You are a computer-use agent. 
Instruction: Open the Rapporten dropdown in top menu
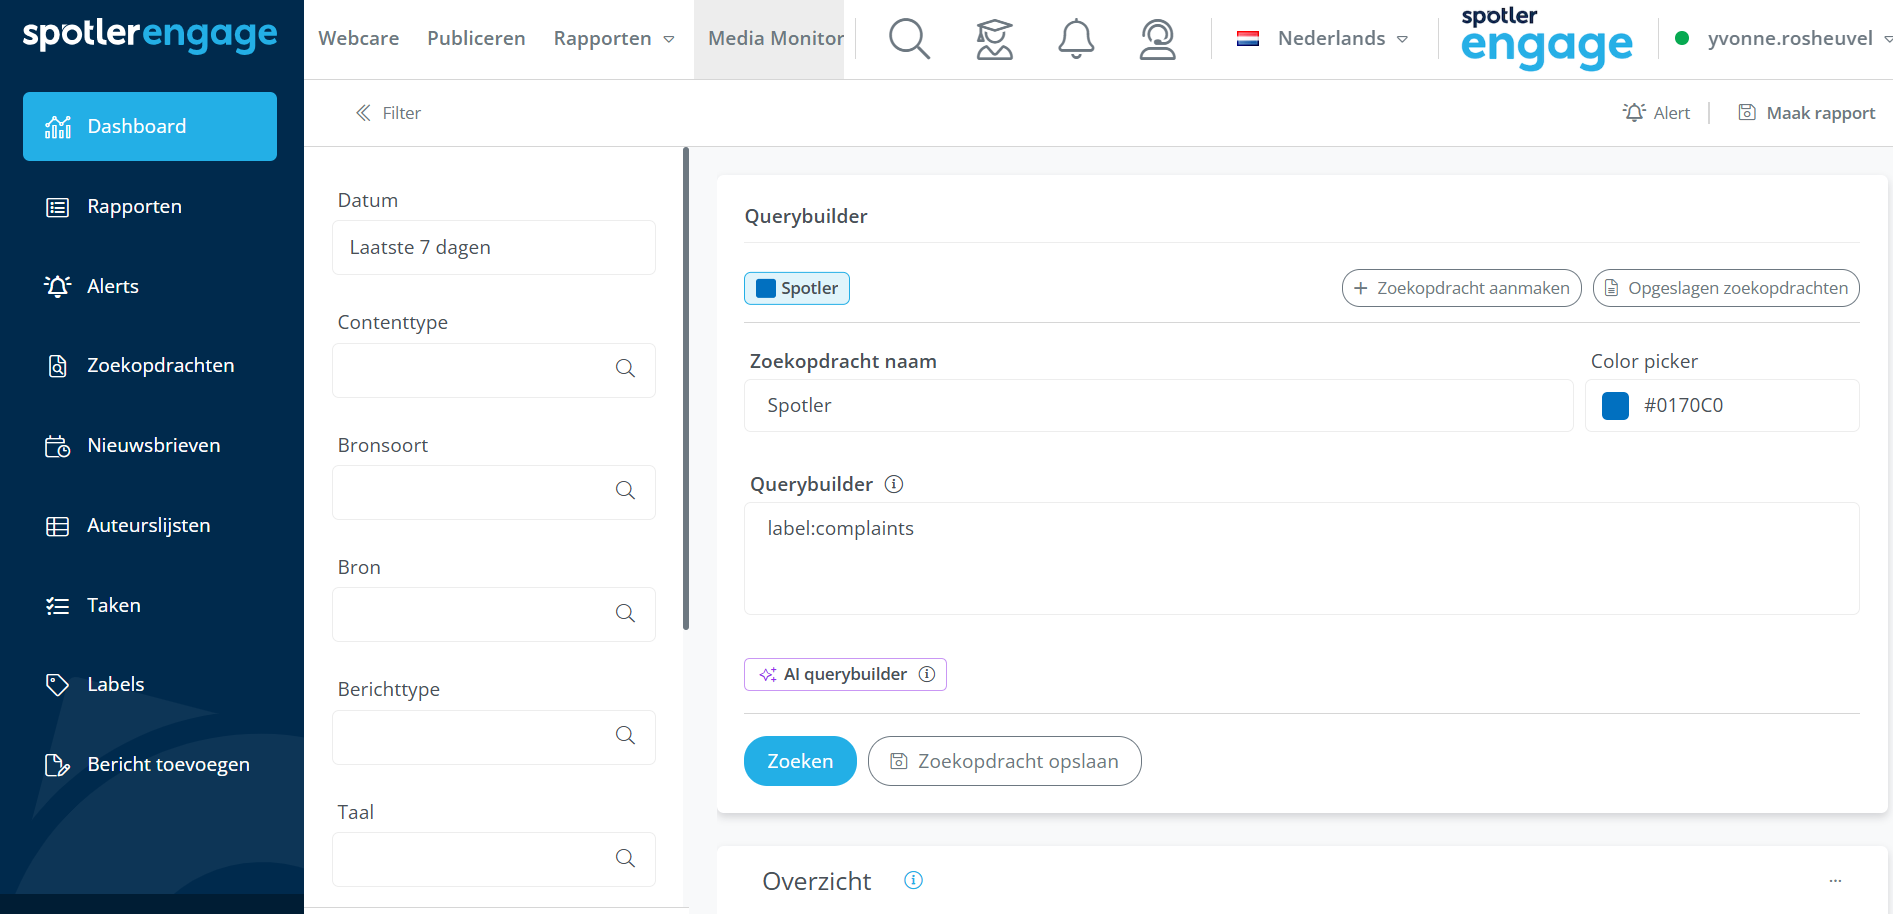tap(613, 39)
